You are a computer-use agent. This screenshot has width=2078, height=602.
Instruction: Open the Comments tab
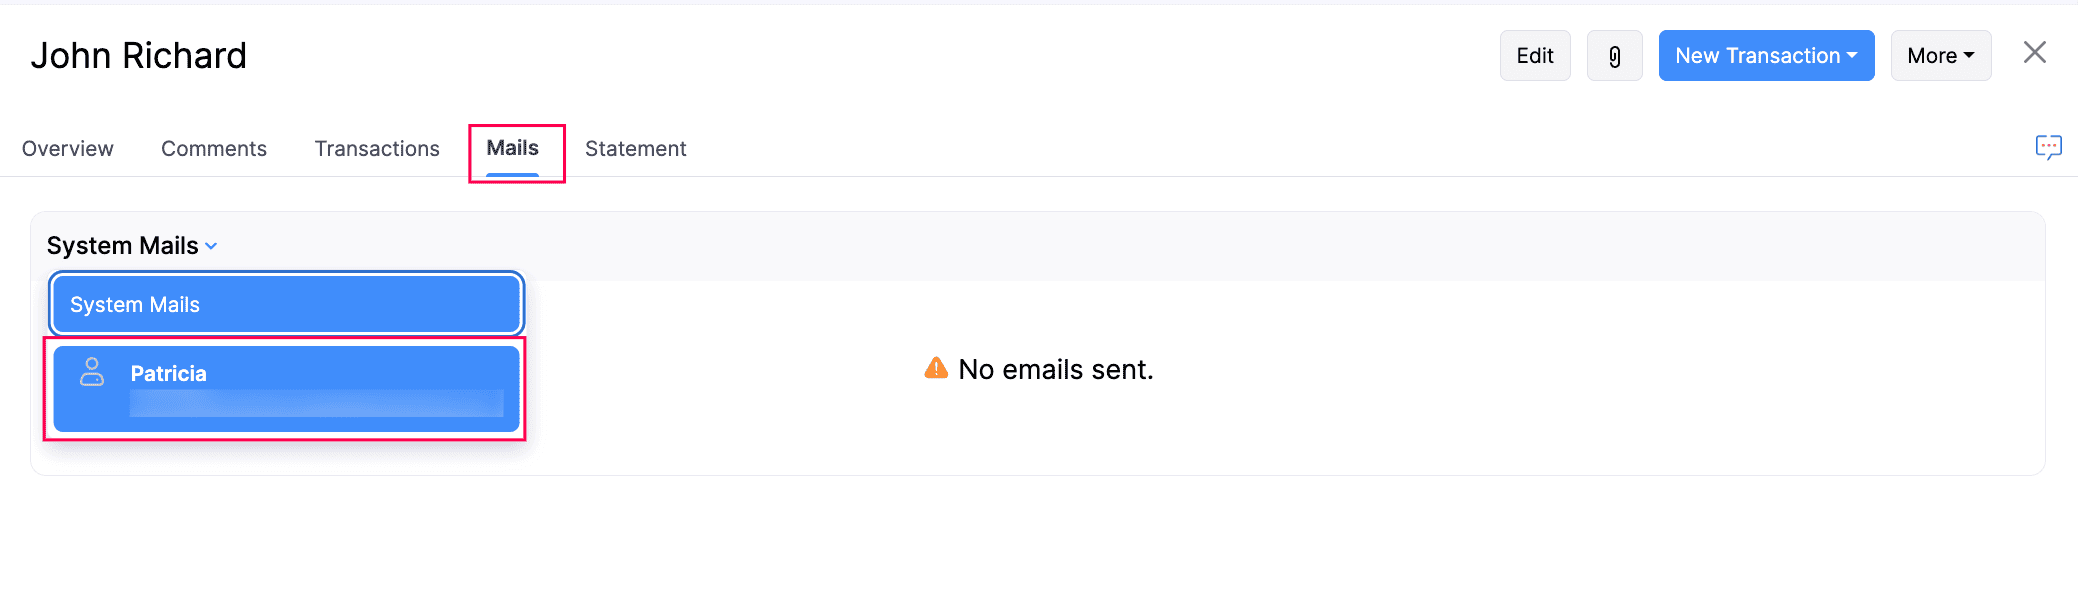pyautogui.click(x=213, y=148)
